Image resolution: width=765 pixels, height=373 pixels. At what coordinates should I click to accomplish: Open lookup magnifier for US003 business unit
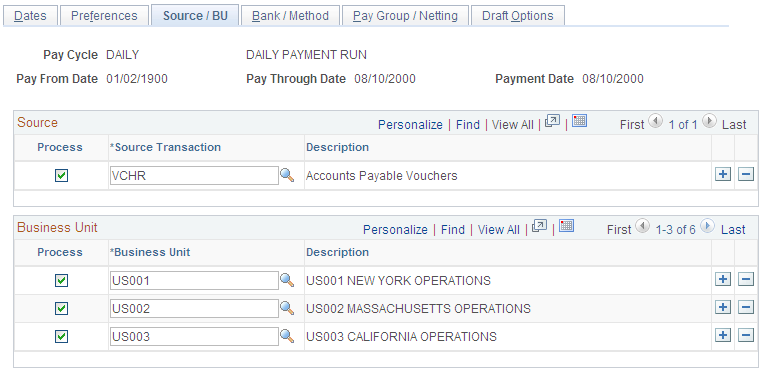287,336
